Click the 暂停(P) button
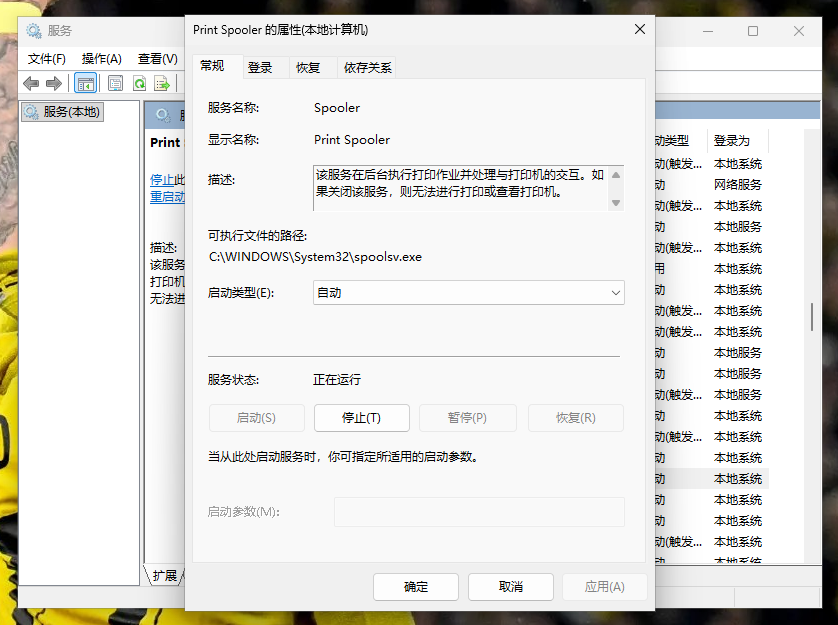This screenshot has width=838, height=625. (x=468, y=418)
